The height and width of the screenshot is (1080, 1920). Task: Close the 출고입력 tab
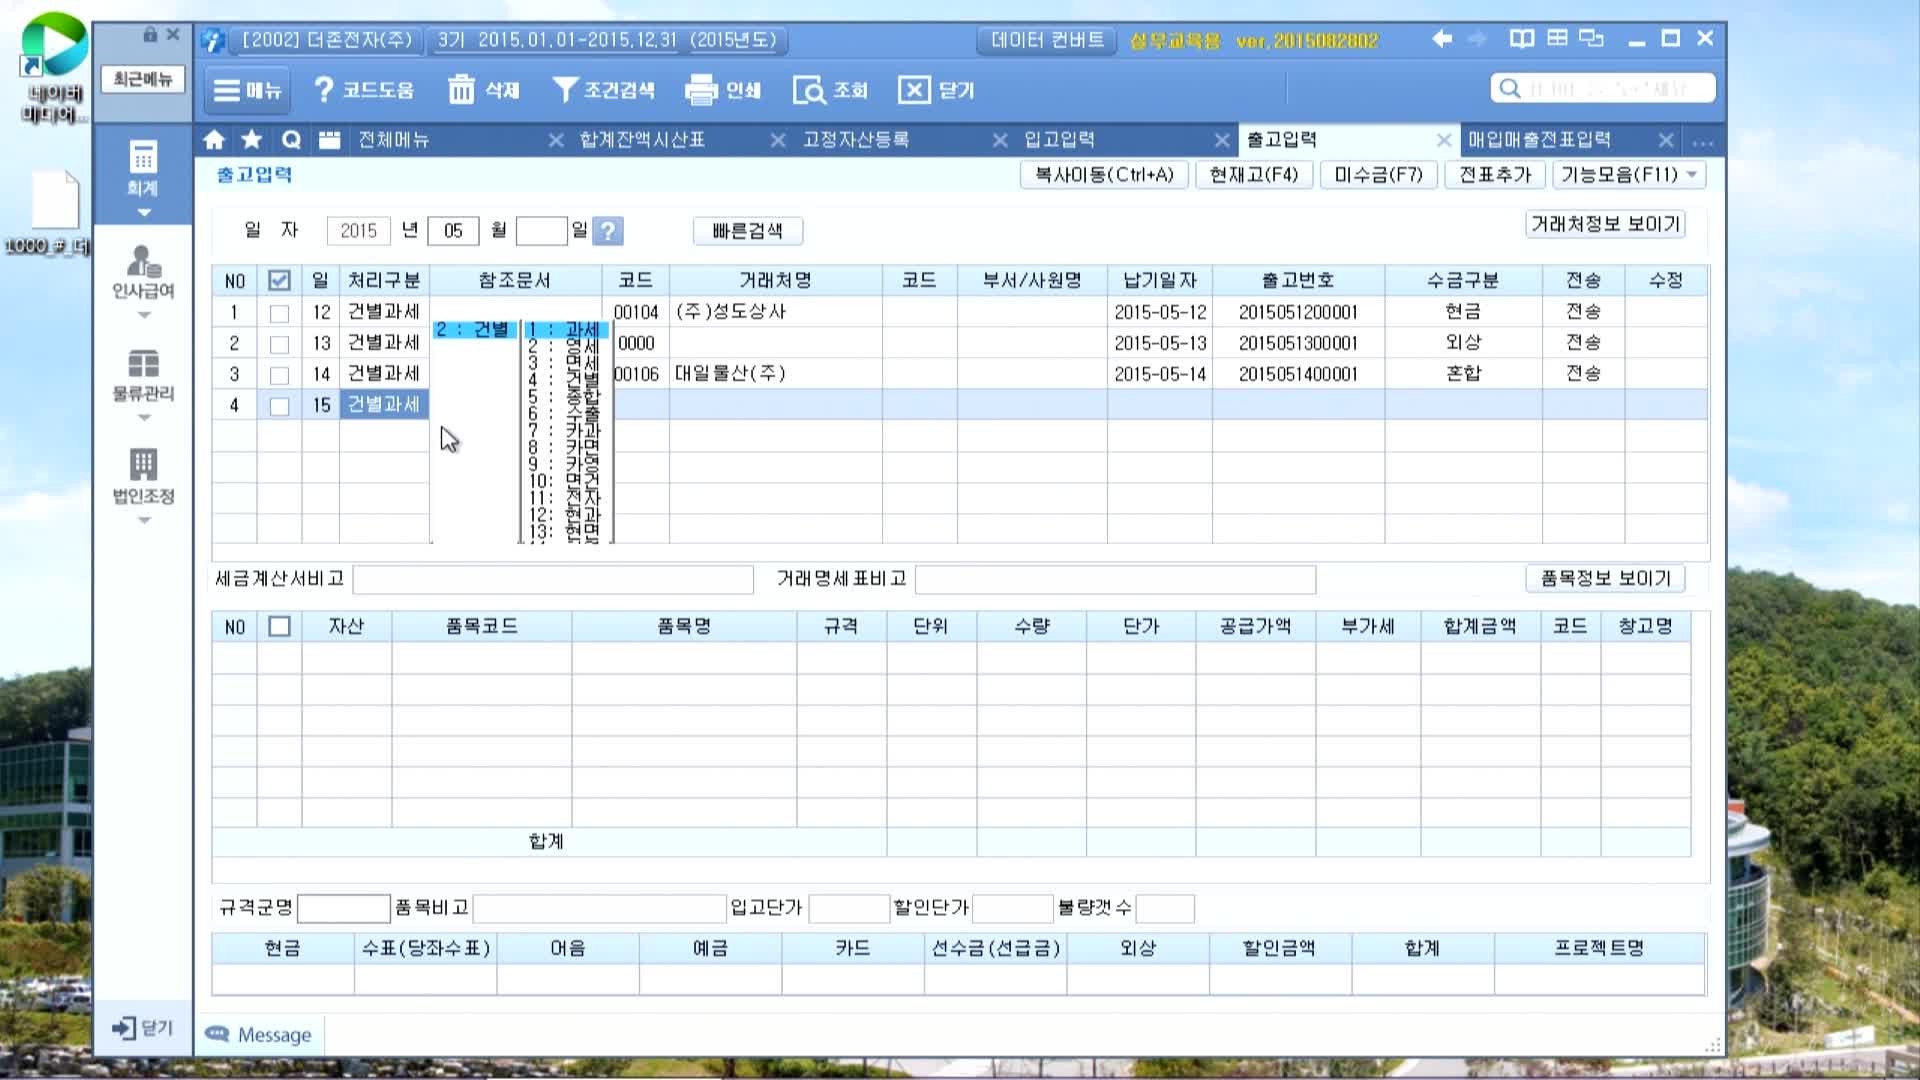[1443, 141]
